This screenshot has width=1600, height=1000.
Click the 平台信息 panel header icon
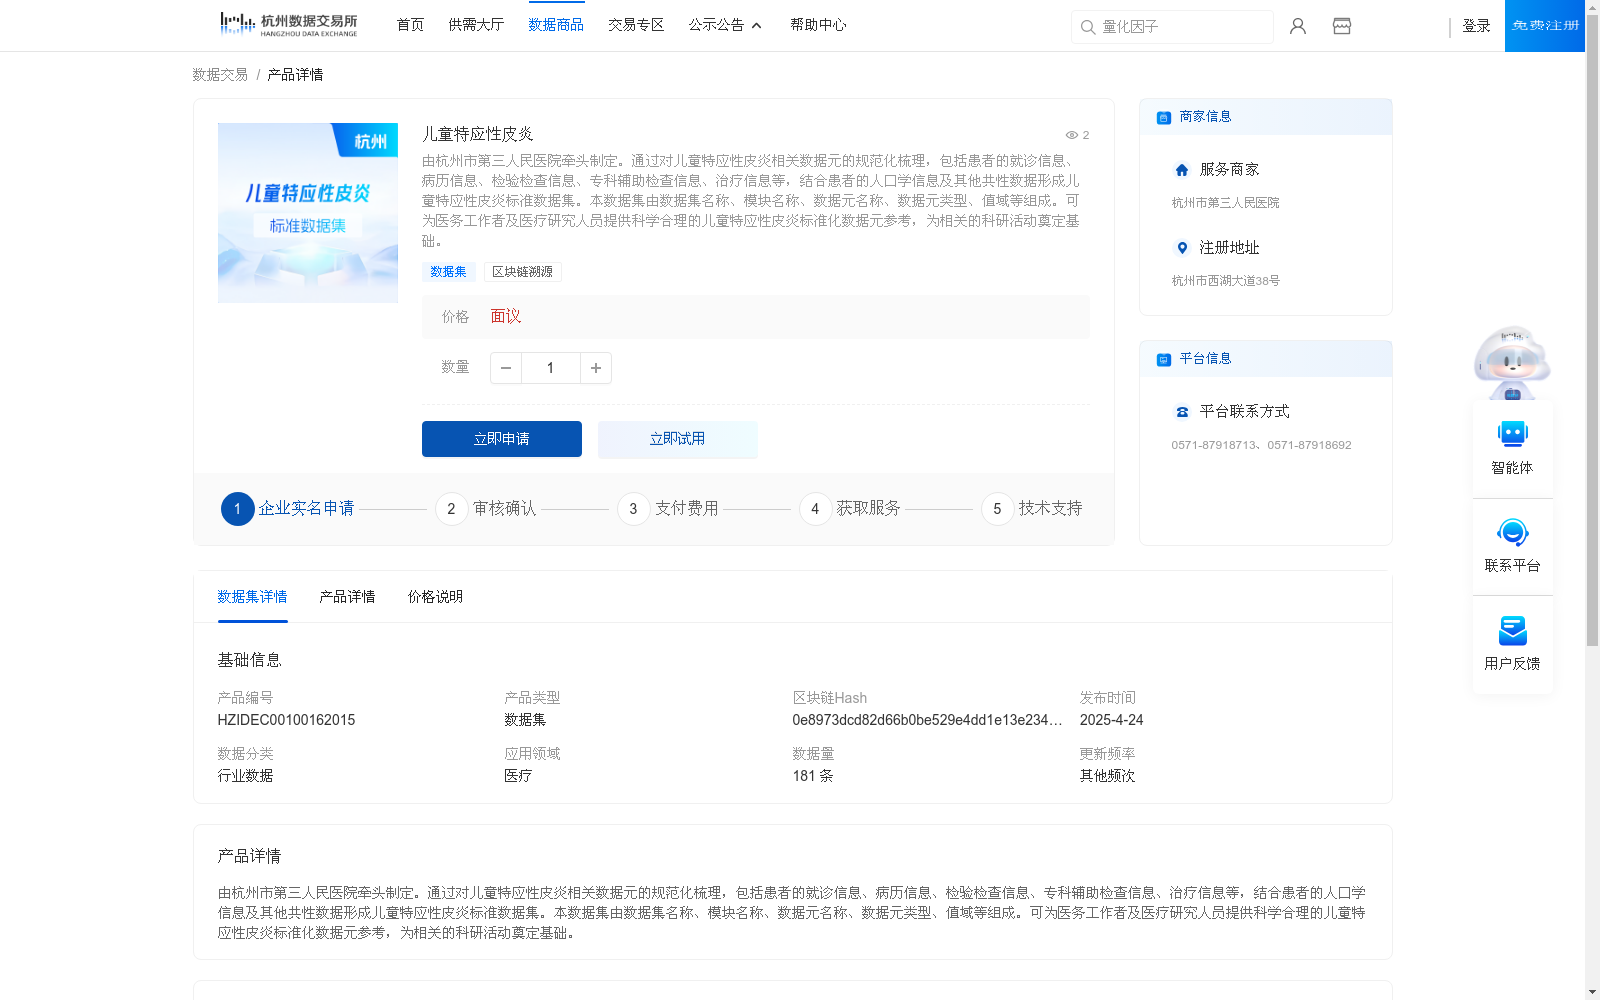coord(1163,359)
